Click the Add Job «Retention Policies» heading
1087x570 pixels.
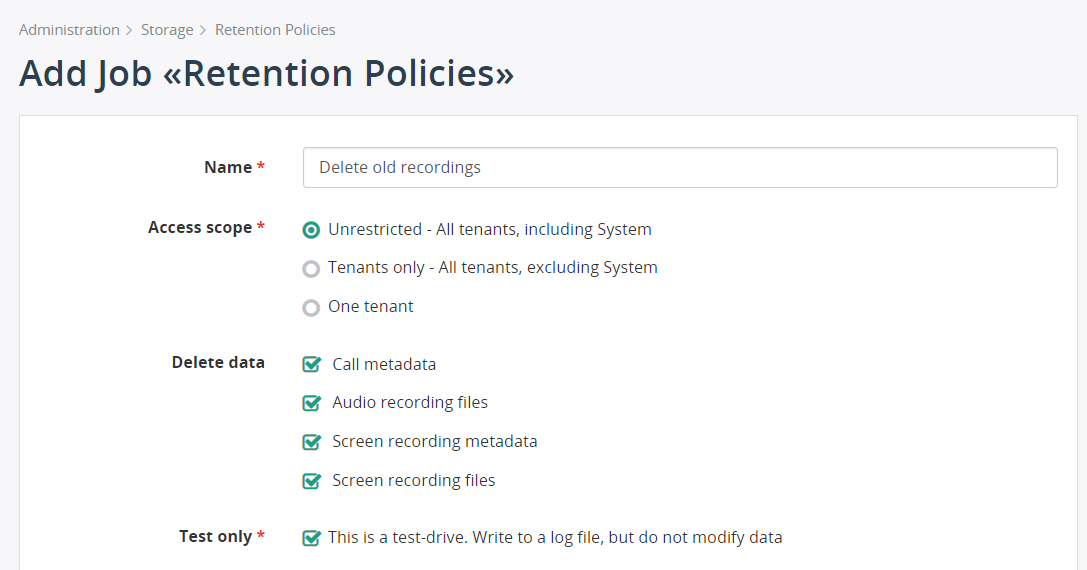pyautogui.click(x=266, y=73)
